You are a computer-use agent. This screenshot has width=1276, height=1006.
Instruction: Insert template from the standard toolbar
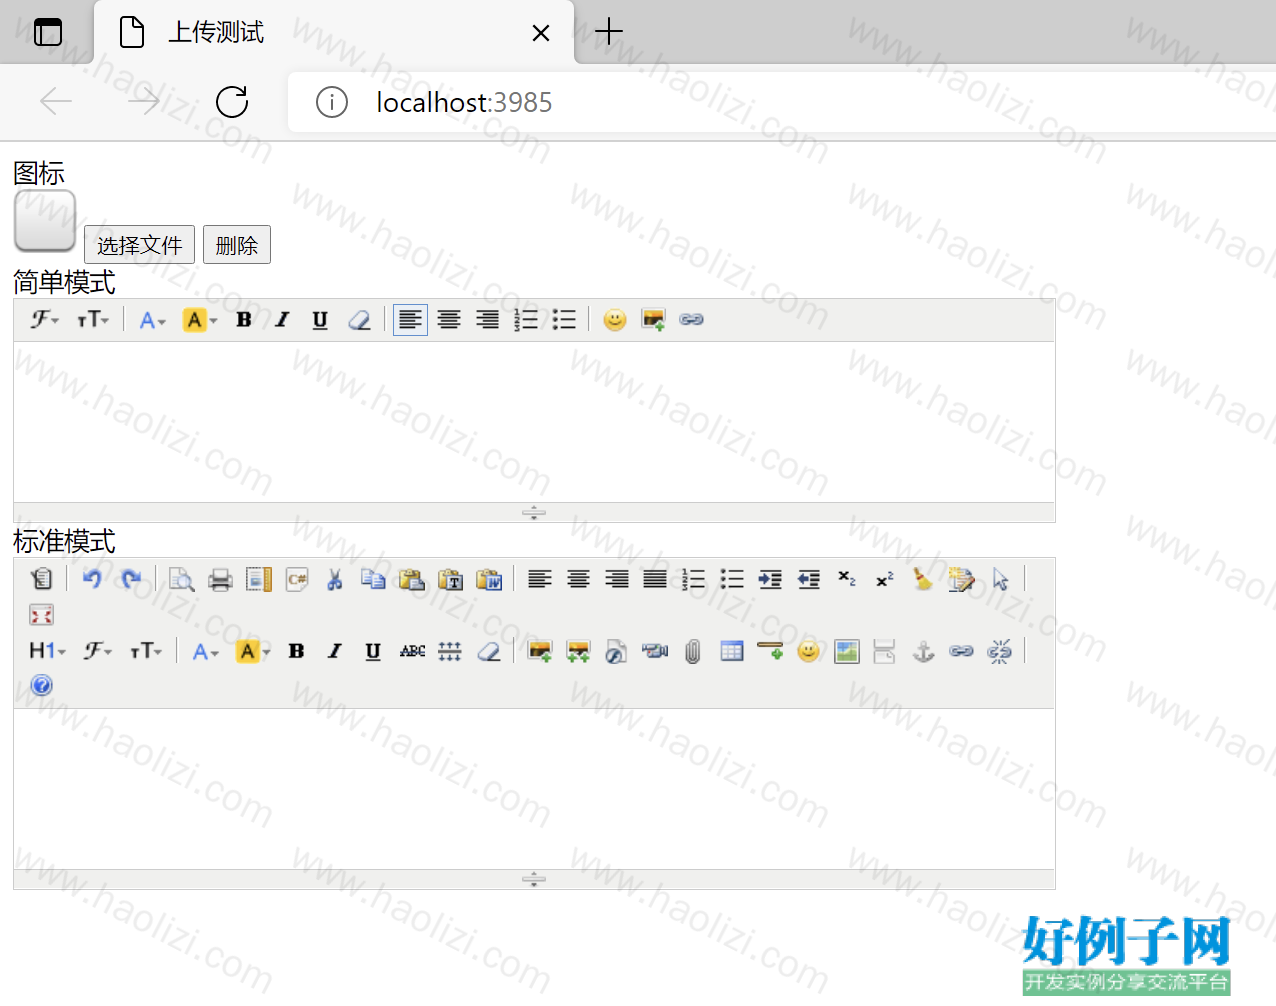pyautogui.click(x=259, y=579)
